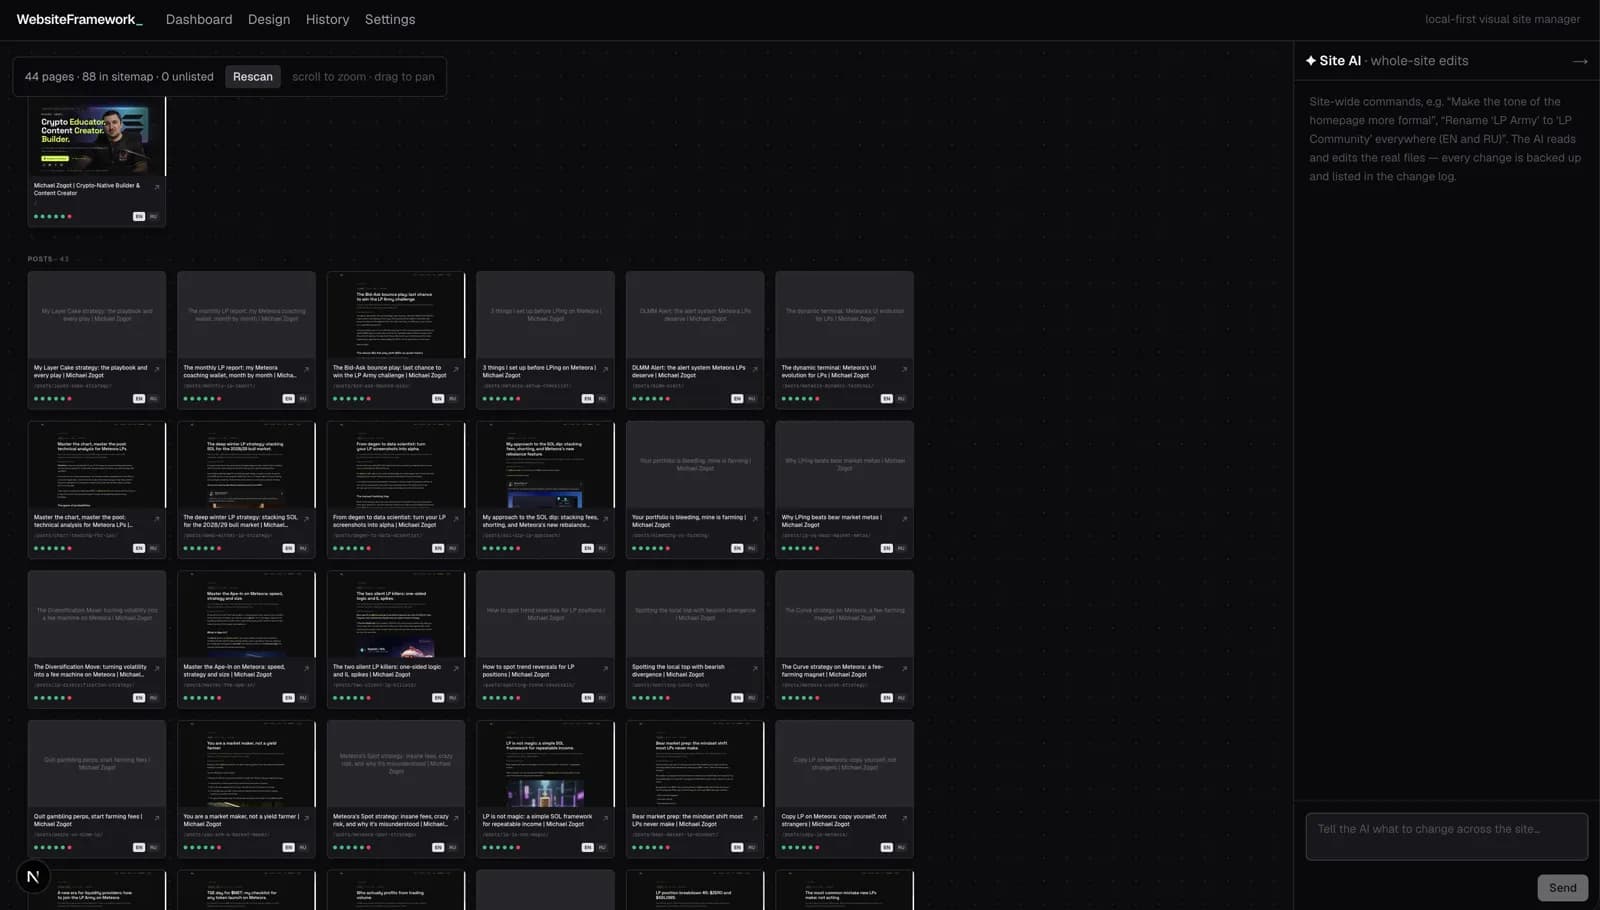
Task: Open the homepage card's external link arrow
Action: pos(157,187)
